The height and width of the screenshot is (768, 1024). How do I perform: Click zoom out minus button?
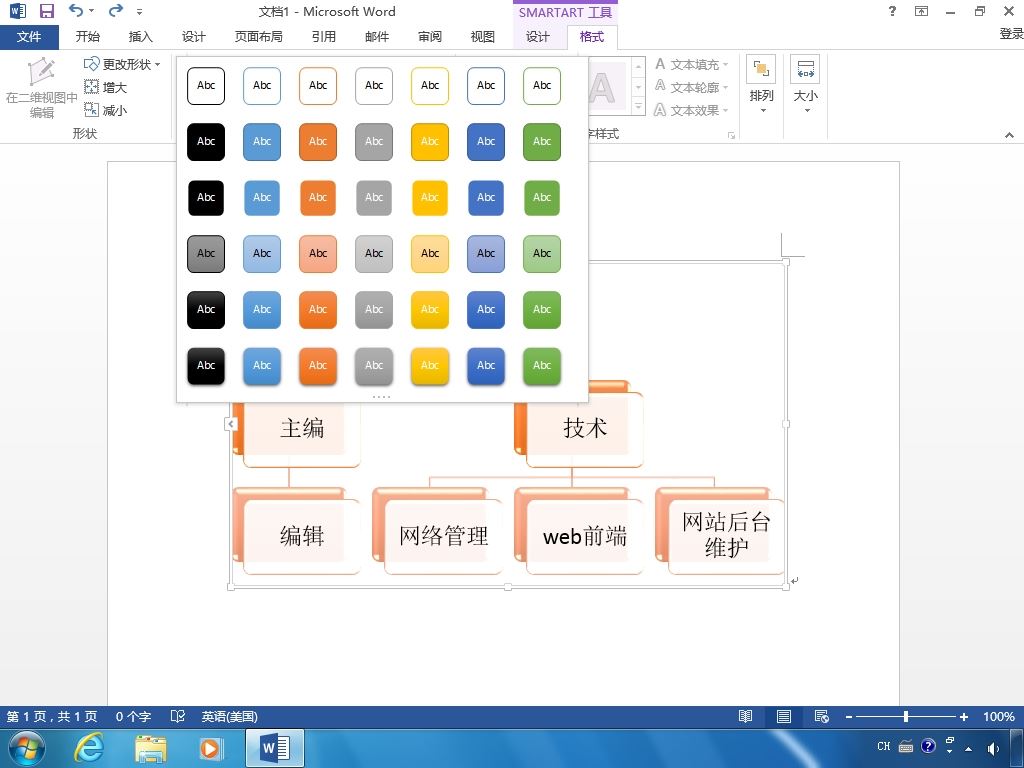coord(848,716)
